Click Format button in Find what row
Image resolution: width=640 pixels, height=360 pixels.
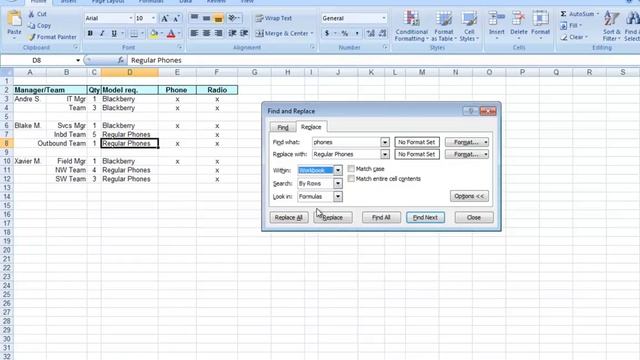coord(467,142)
